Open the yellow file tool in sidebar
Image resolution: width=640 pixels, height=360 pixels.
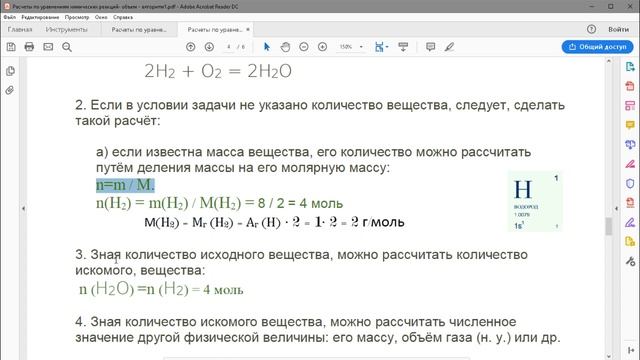click(630, 242)
